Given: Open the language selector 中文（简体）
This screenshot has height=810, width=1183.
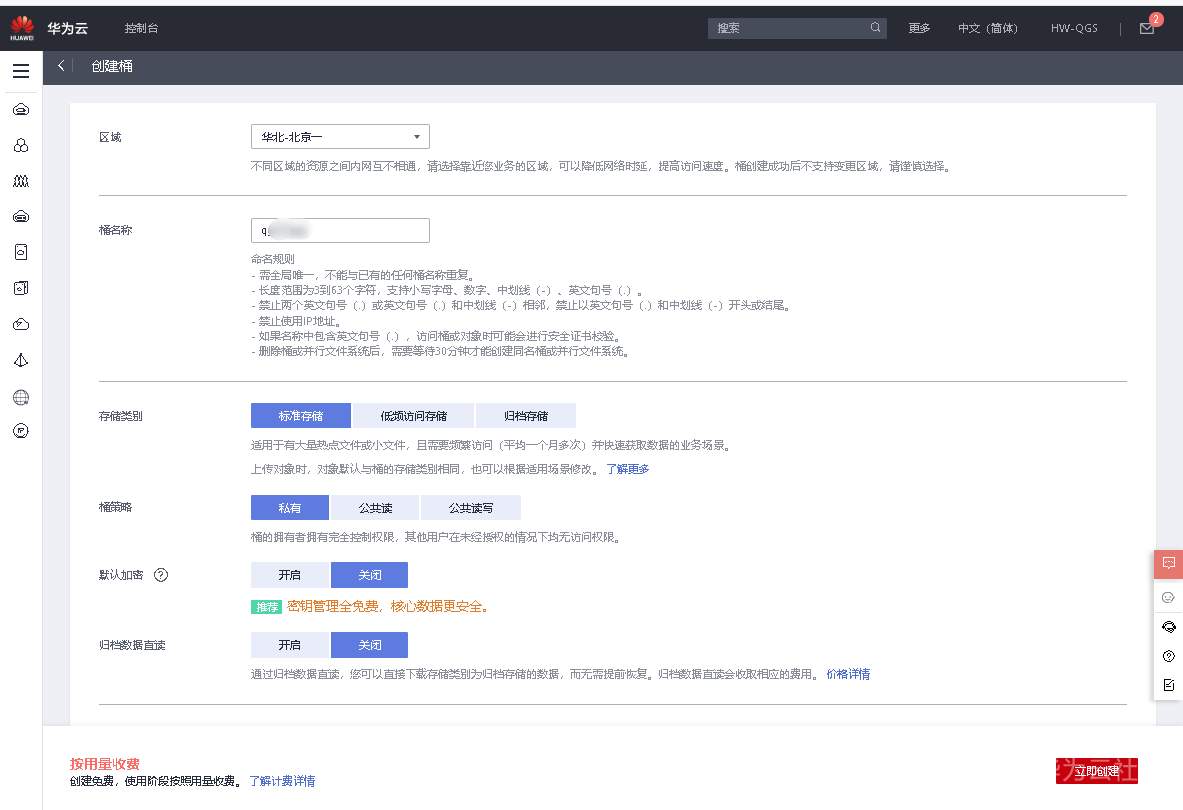Looking at the screenshot, I should [x=986, y=28].
